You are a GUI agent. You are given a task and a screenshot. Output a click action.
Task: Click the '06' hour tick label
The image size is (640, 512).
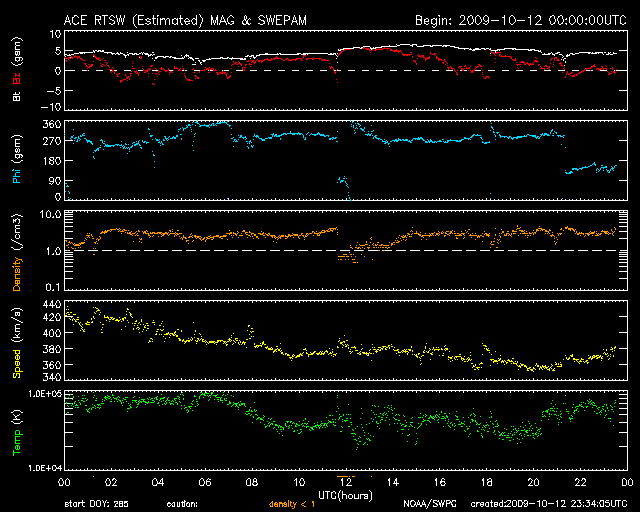[205, 482]
